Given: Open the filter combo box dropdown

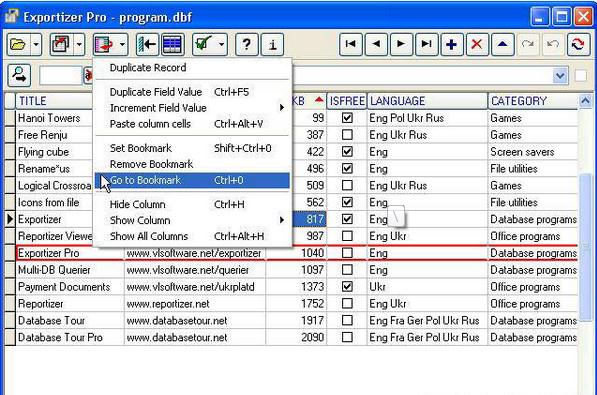Looking at the screenshot, I should [x=560, y=75].
